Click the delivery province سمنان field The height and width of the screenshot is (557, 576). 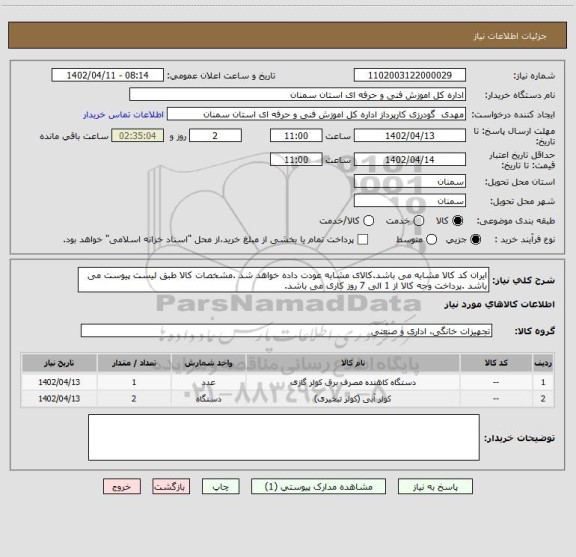coord(410,182)
